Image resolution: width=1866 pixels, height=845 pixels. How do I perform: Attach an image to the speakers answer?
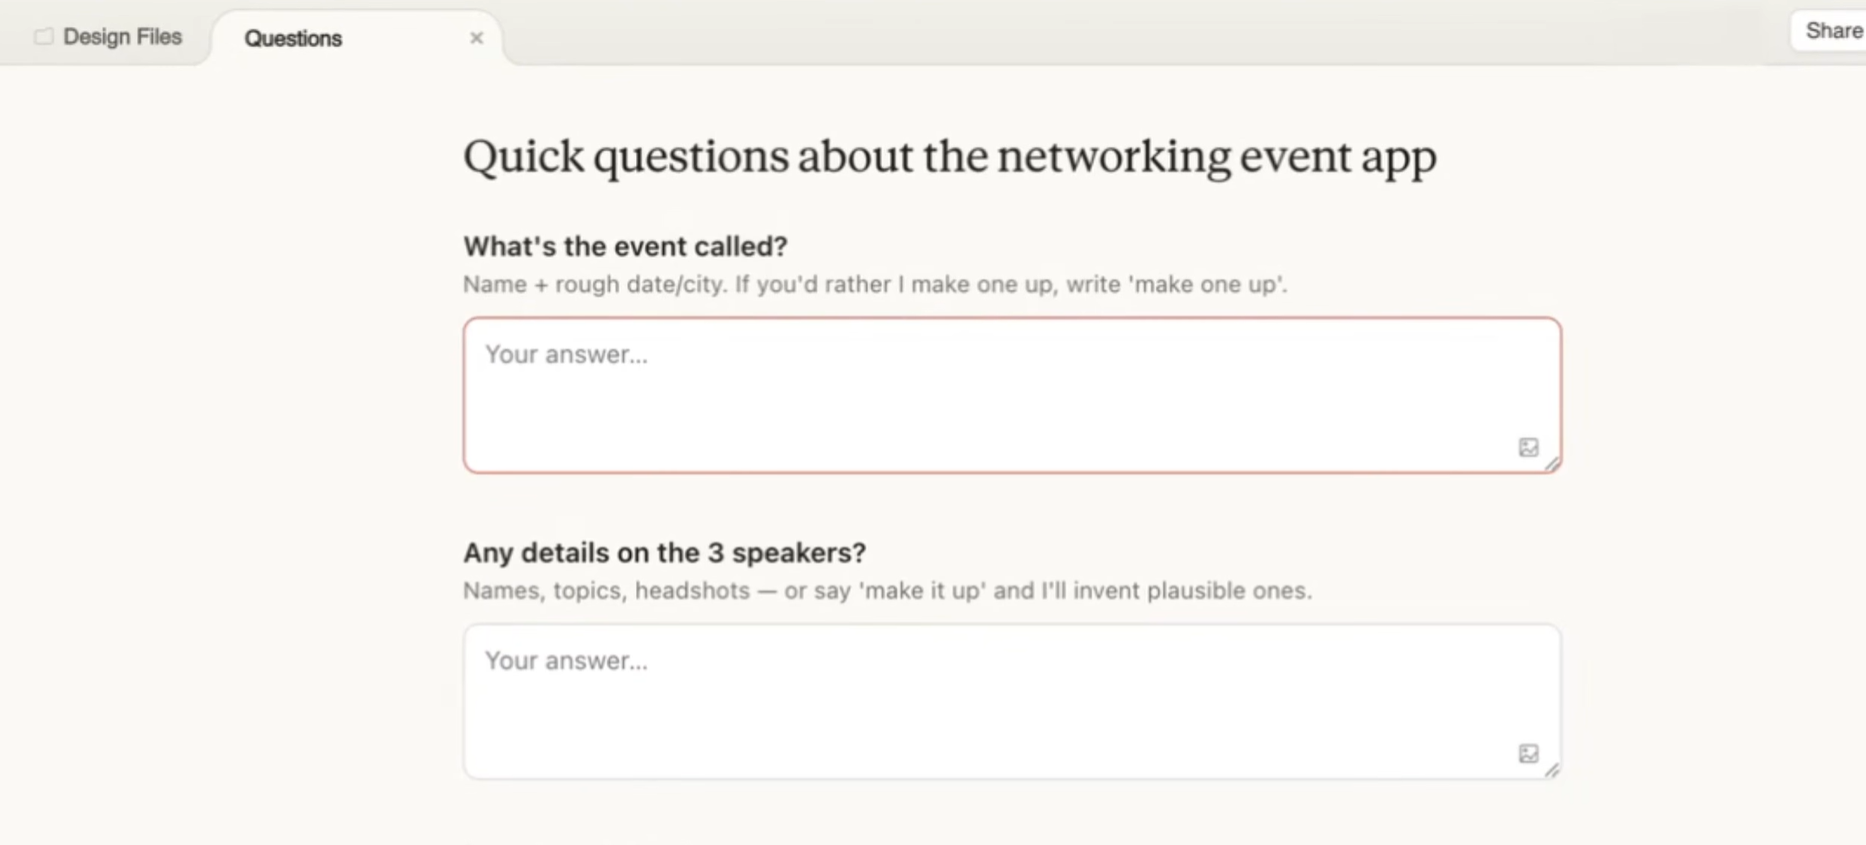(x=1528, y=753)
